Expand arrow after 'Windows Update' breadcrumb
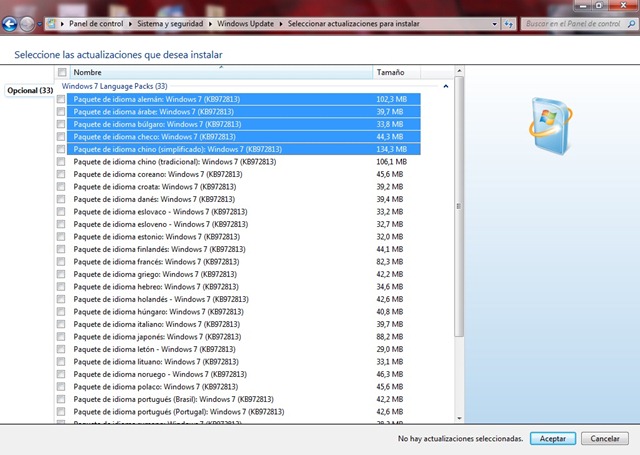The width and height of the screenshot is (640, 455). (281, 24)
